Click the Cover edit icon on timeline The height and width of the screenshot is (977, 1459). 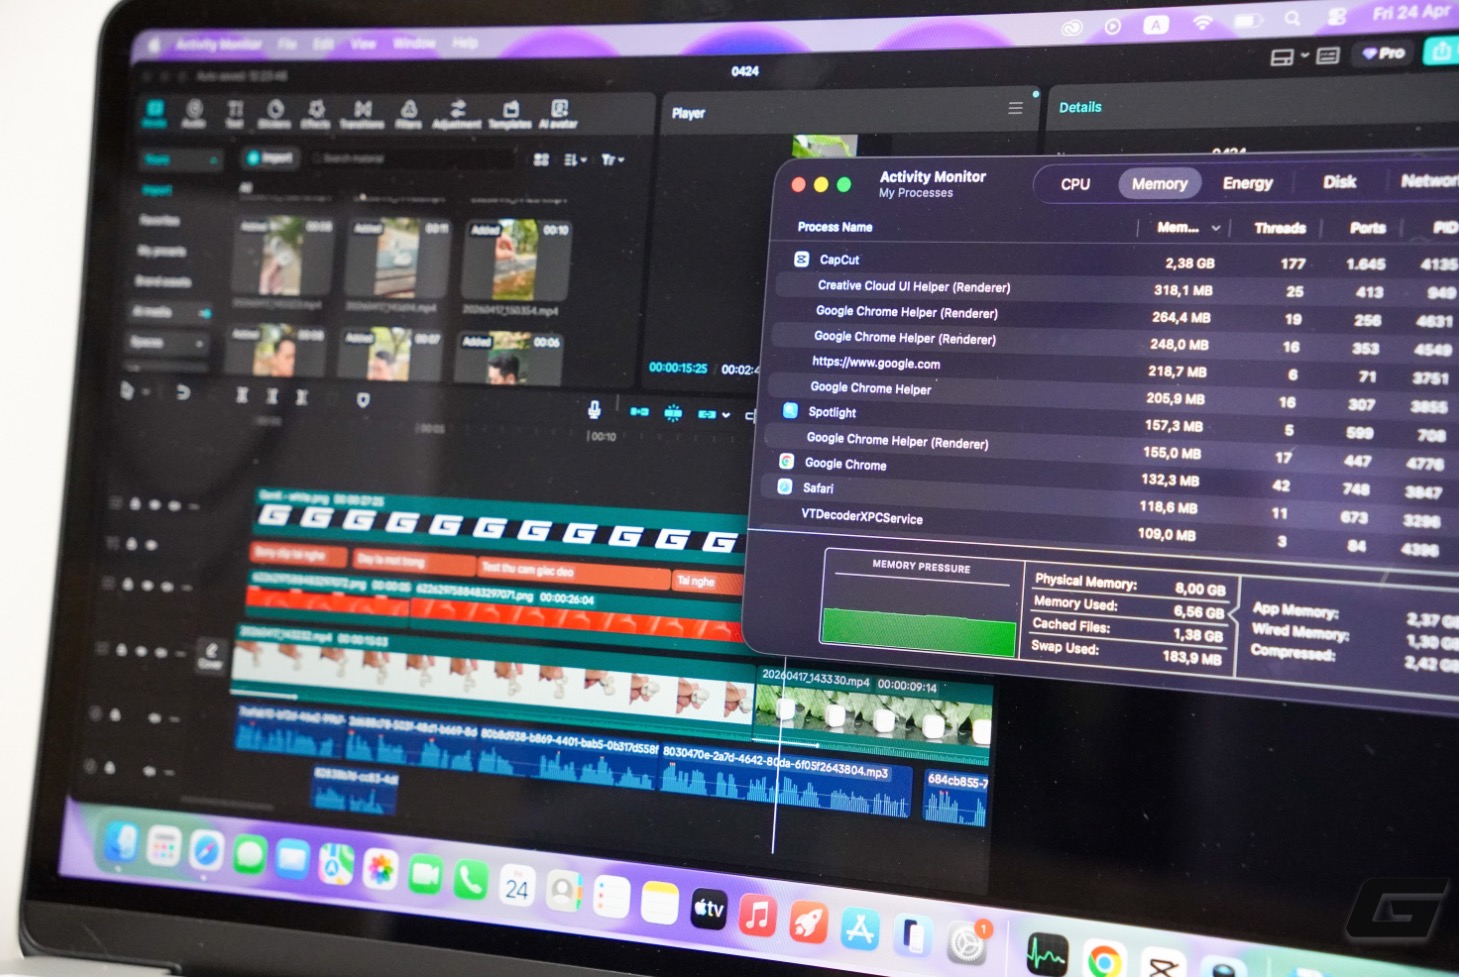pos(211,654)
